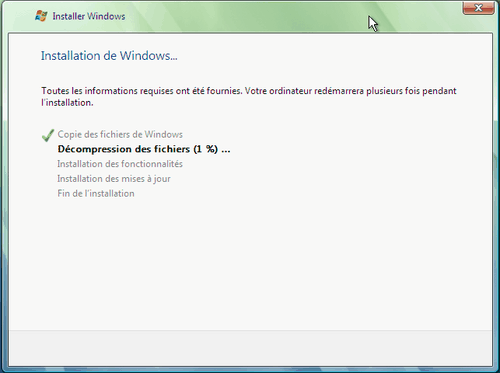
Task: Click the empty white area below "Fin de l'installation"
Action: (x=250, y=263)
